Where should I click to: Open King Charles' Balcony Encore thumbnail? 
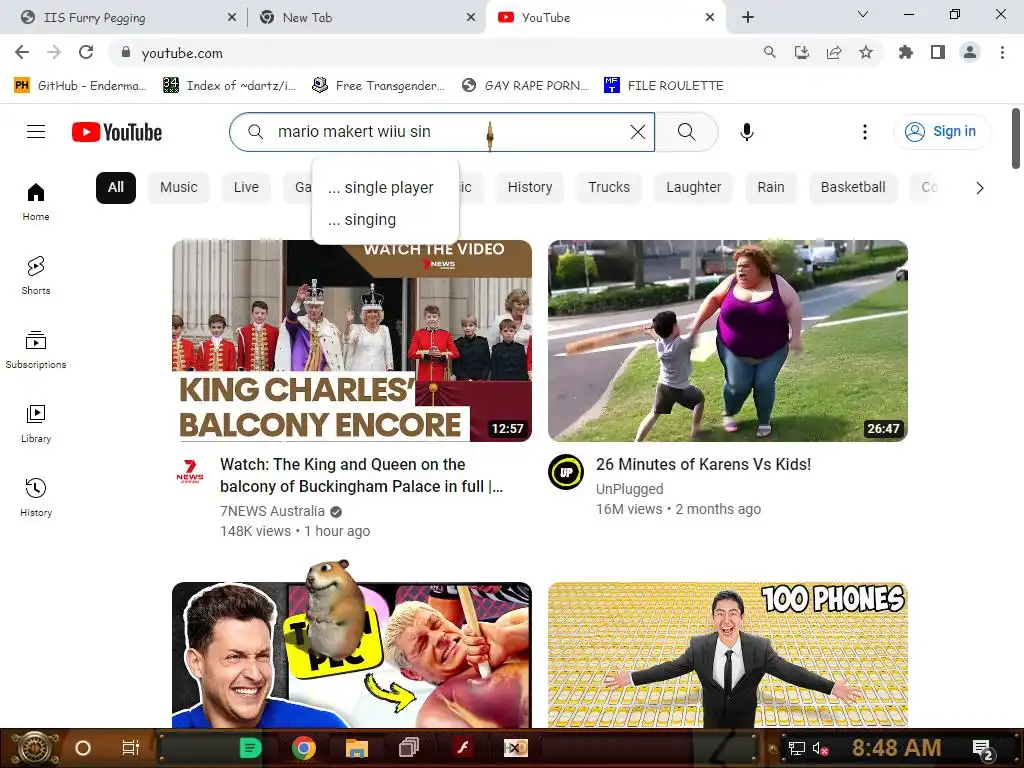351,341
